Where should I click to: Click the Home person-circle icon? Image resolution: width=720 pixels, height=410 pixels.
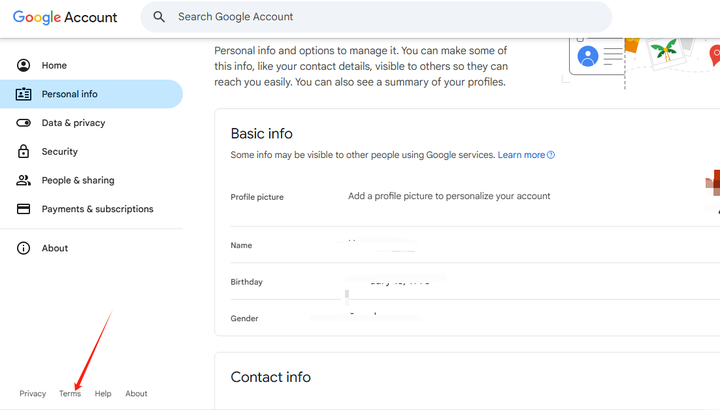tap(23, 65)
